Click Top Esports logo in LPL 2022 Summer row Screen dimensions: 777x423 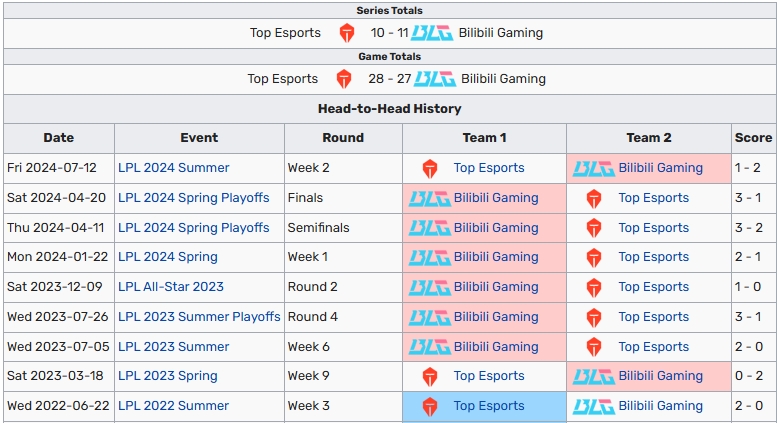[x=430, y=407]
